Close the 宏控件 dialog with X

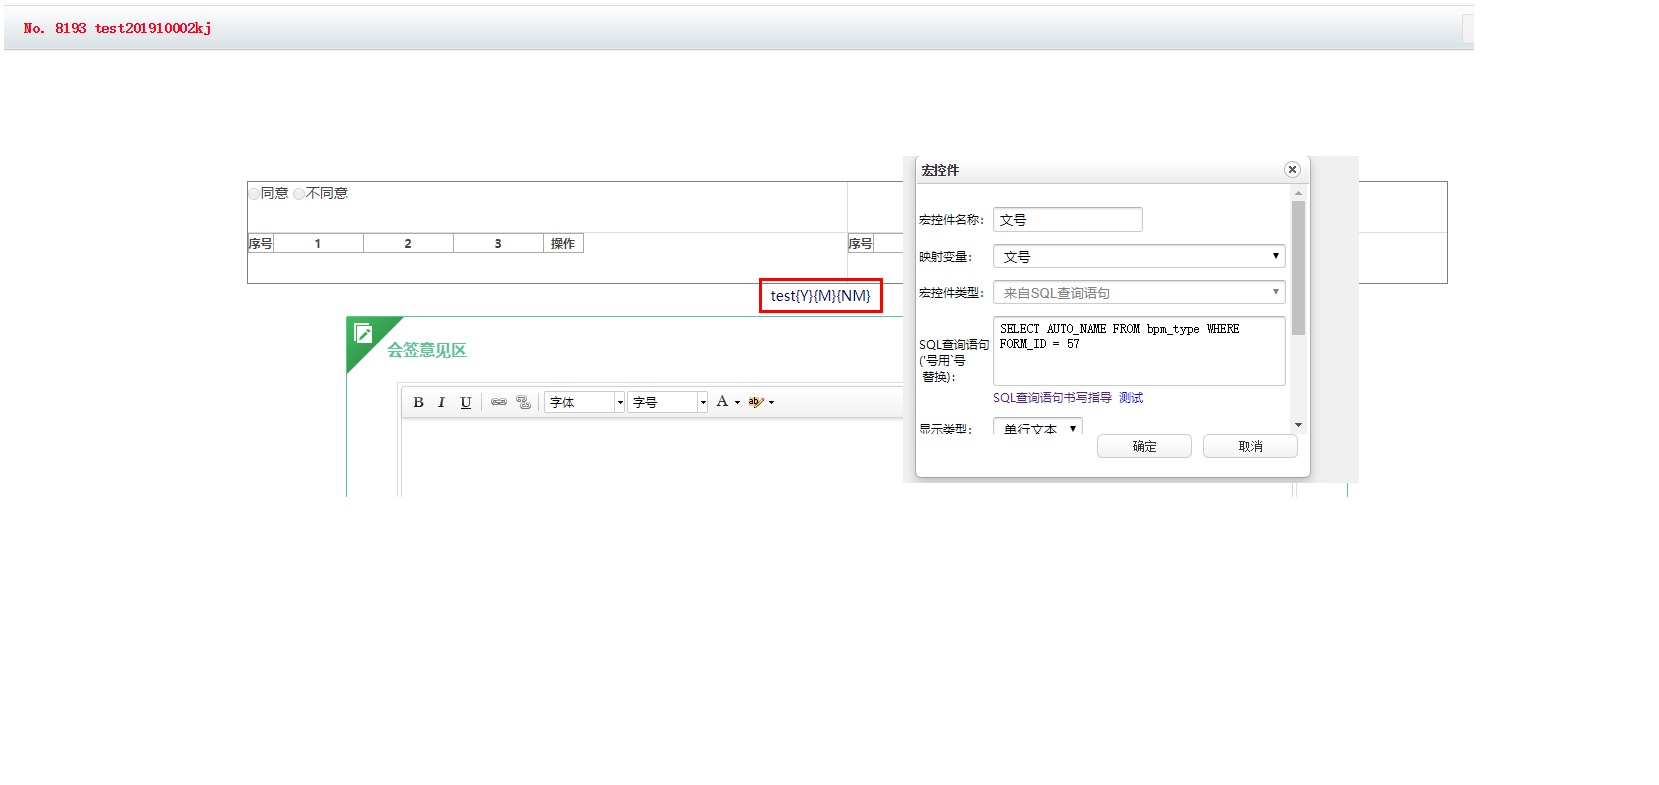click(1292, 170)
